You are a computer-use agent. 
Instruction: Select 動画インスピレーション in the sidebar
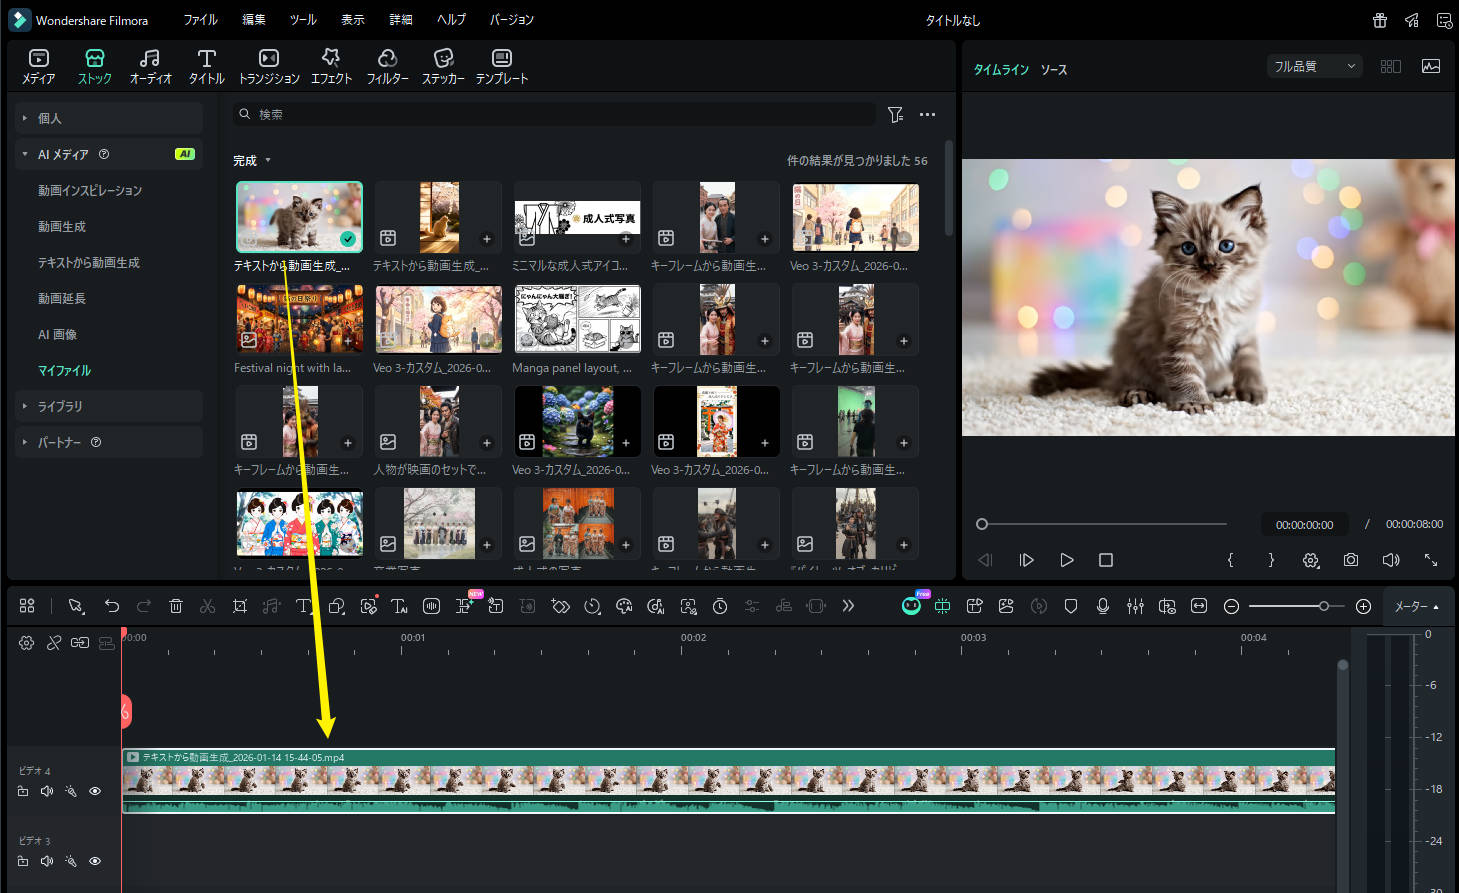90,190
